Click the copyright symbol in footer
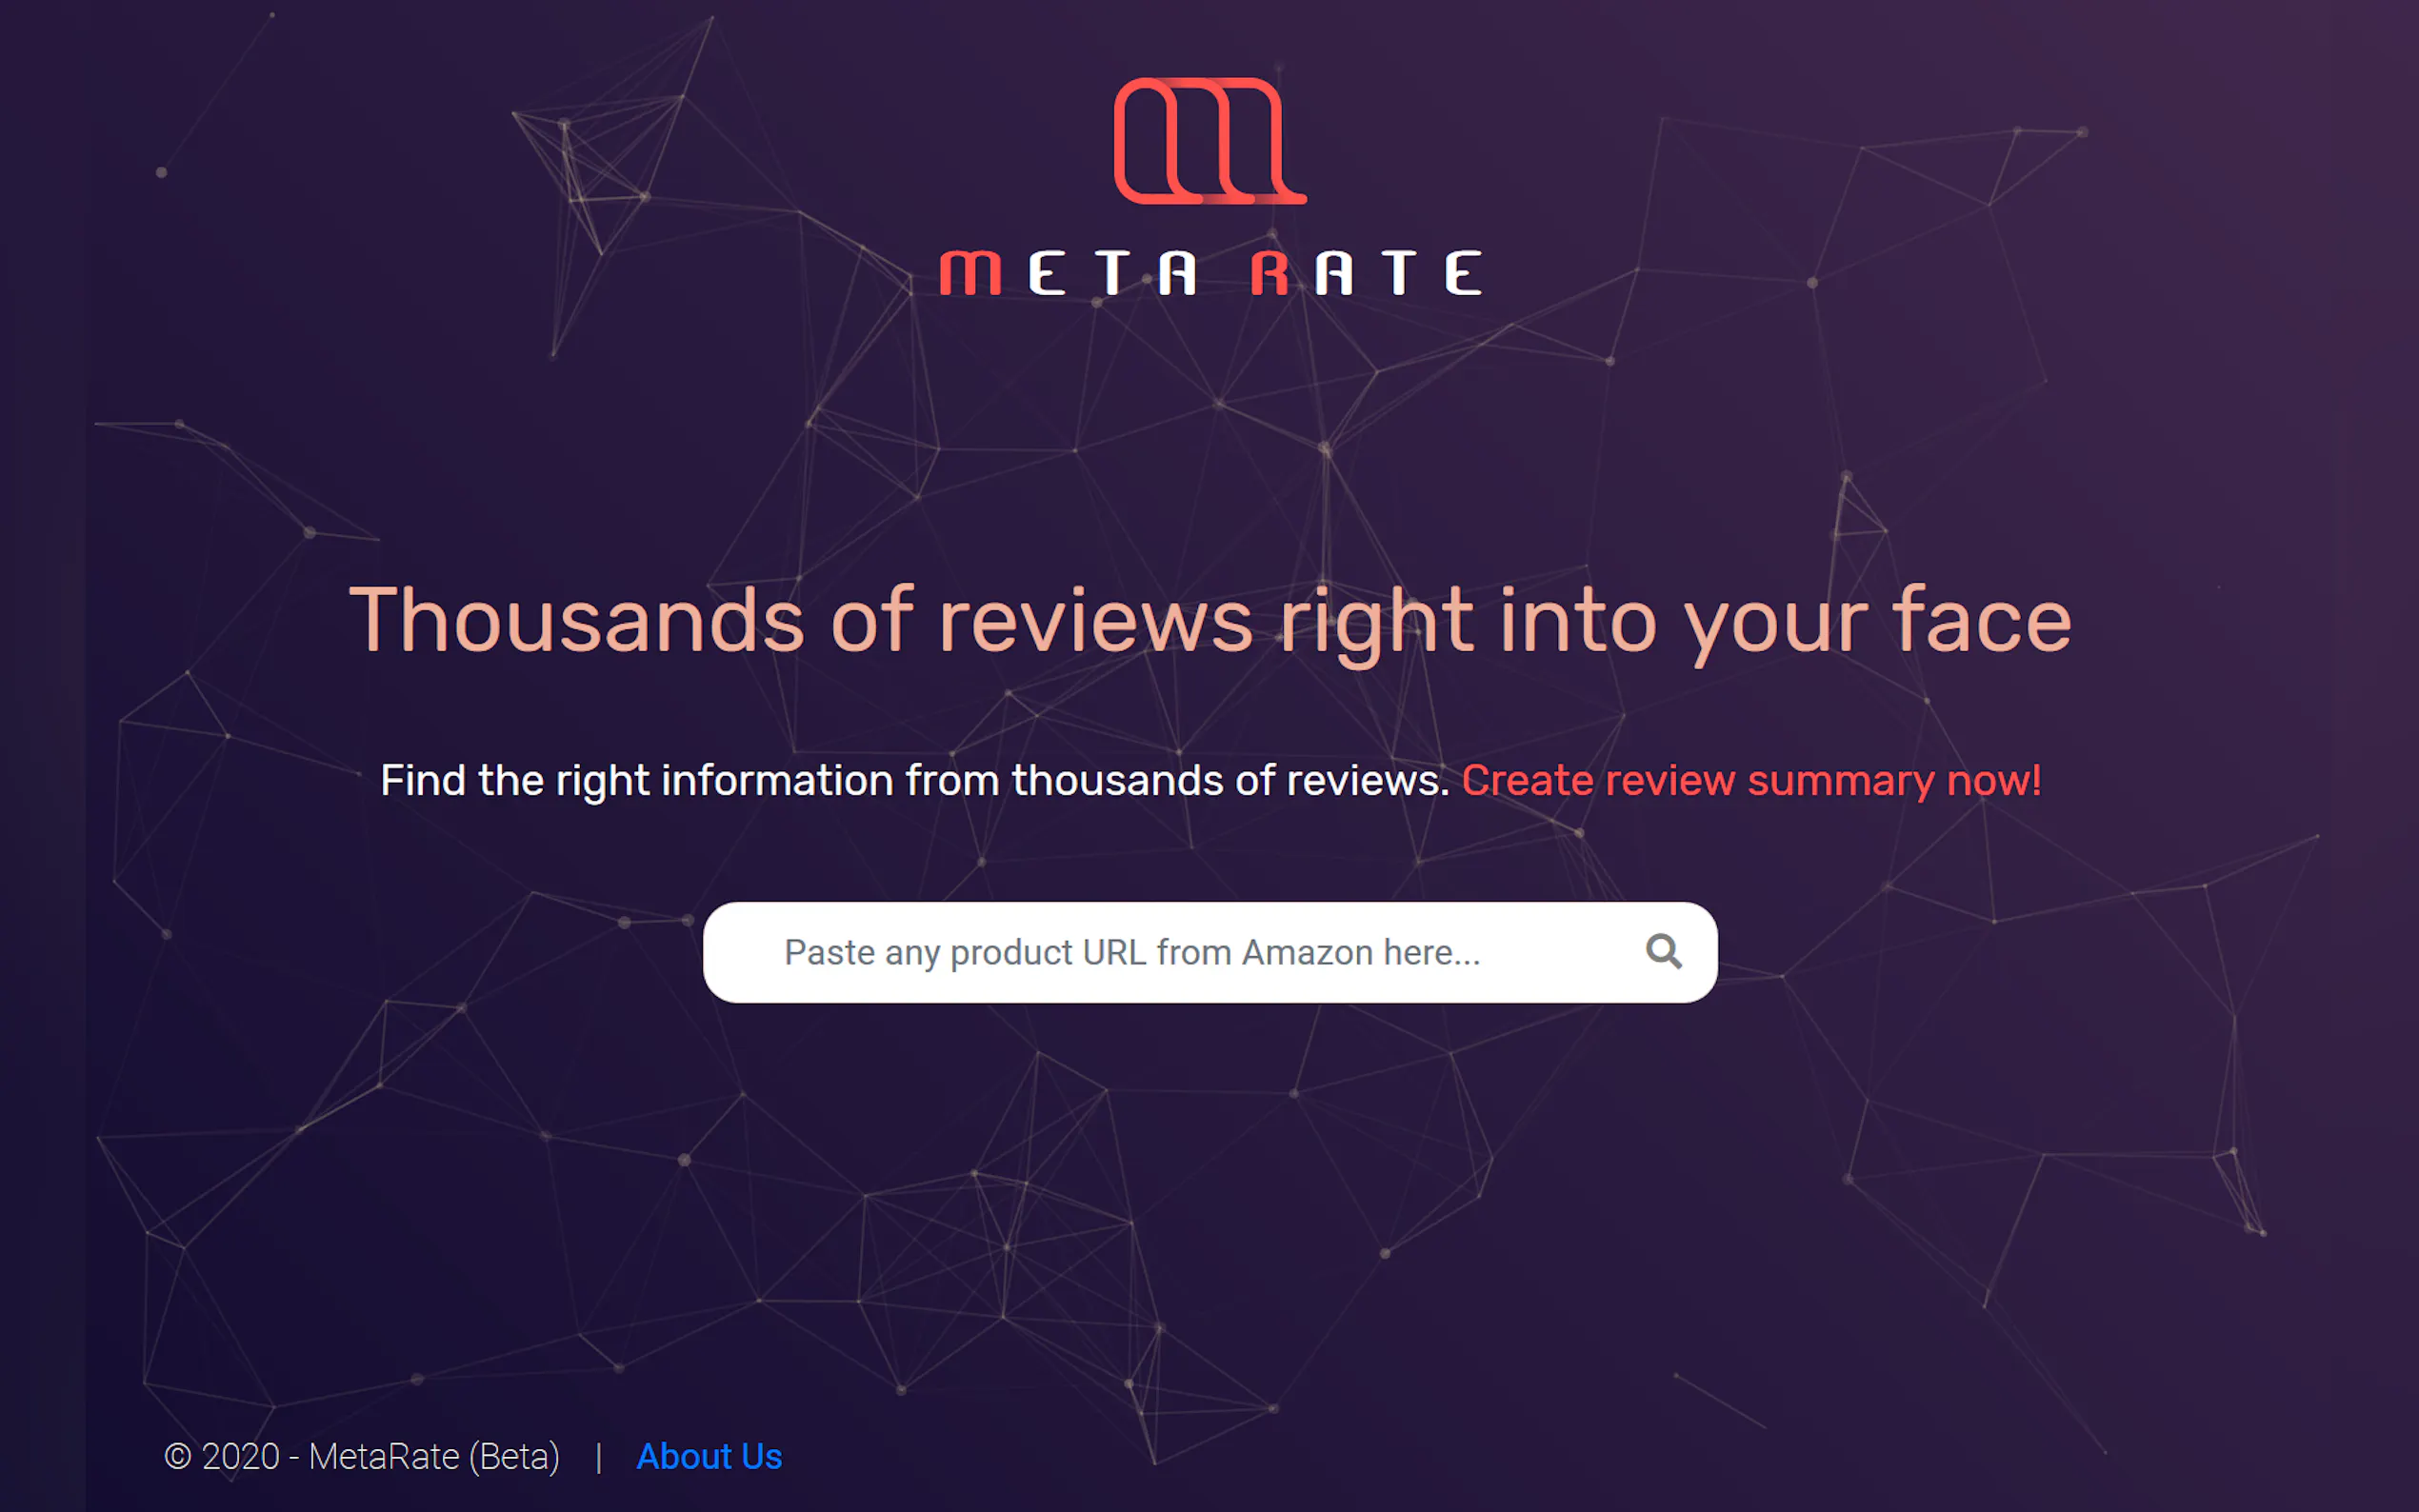 177,1457
